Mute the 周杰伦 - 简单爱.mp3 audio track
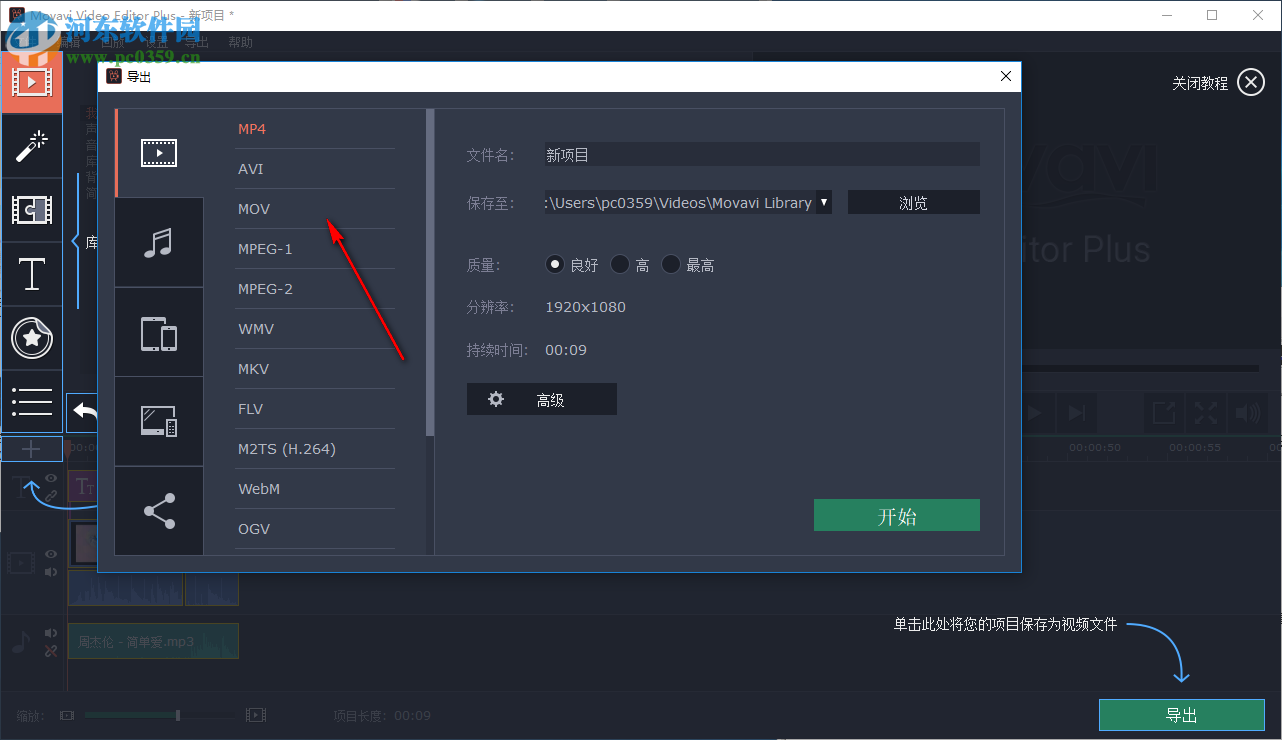The width and height of the screenshot is (1282, 740). [x=50, y=631]
